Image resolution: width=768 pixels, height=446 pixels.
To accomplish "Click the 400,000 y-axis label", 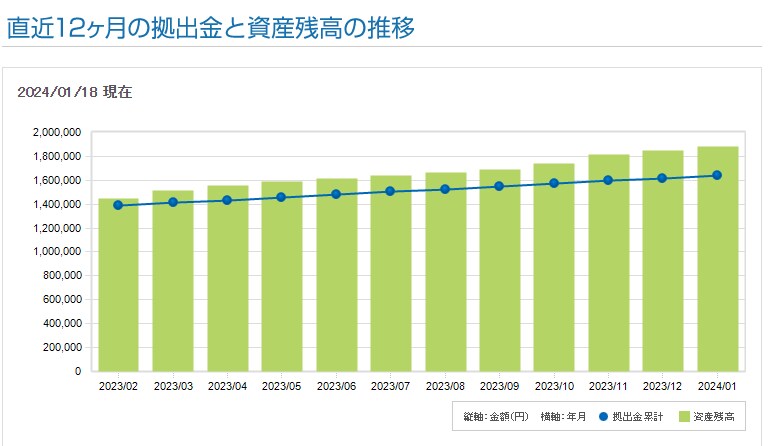I will 62,324.
